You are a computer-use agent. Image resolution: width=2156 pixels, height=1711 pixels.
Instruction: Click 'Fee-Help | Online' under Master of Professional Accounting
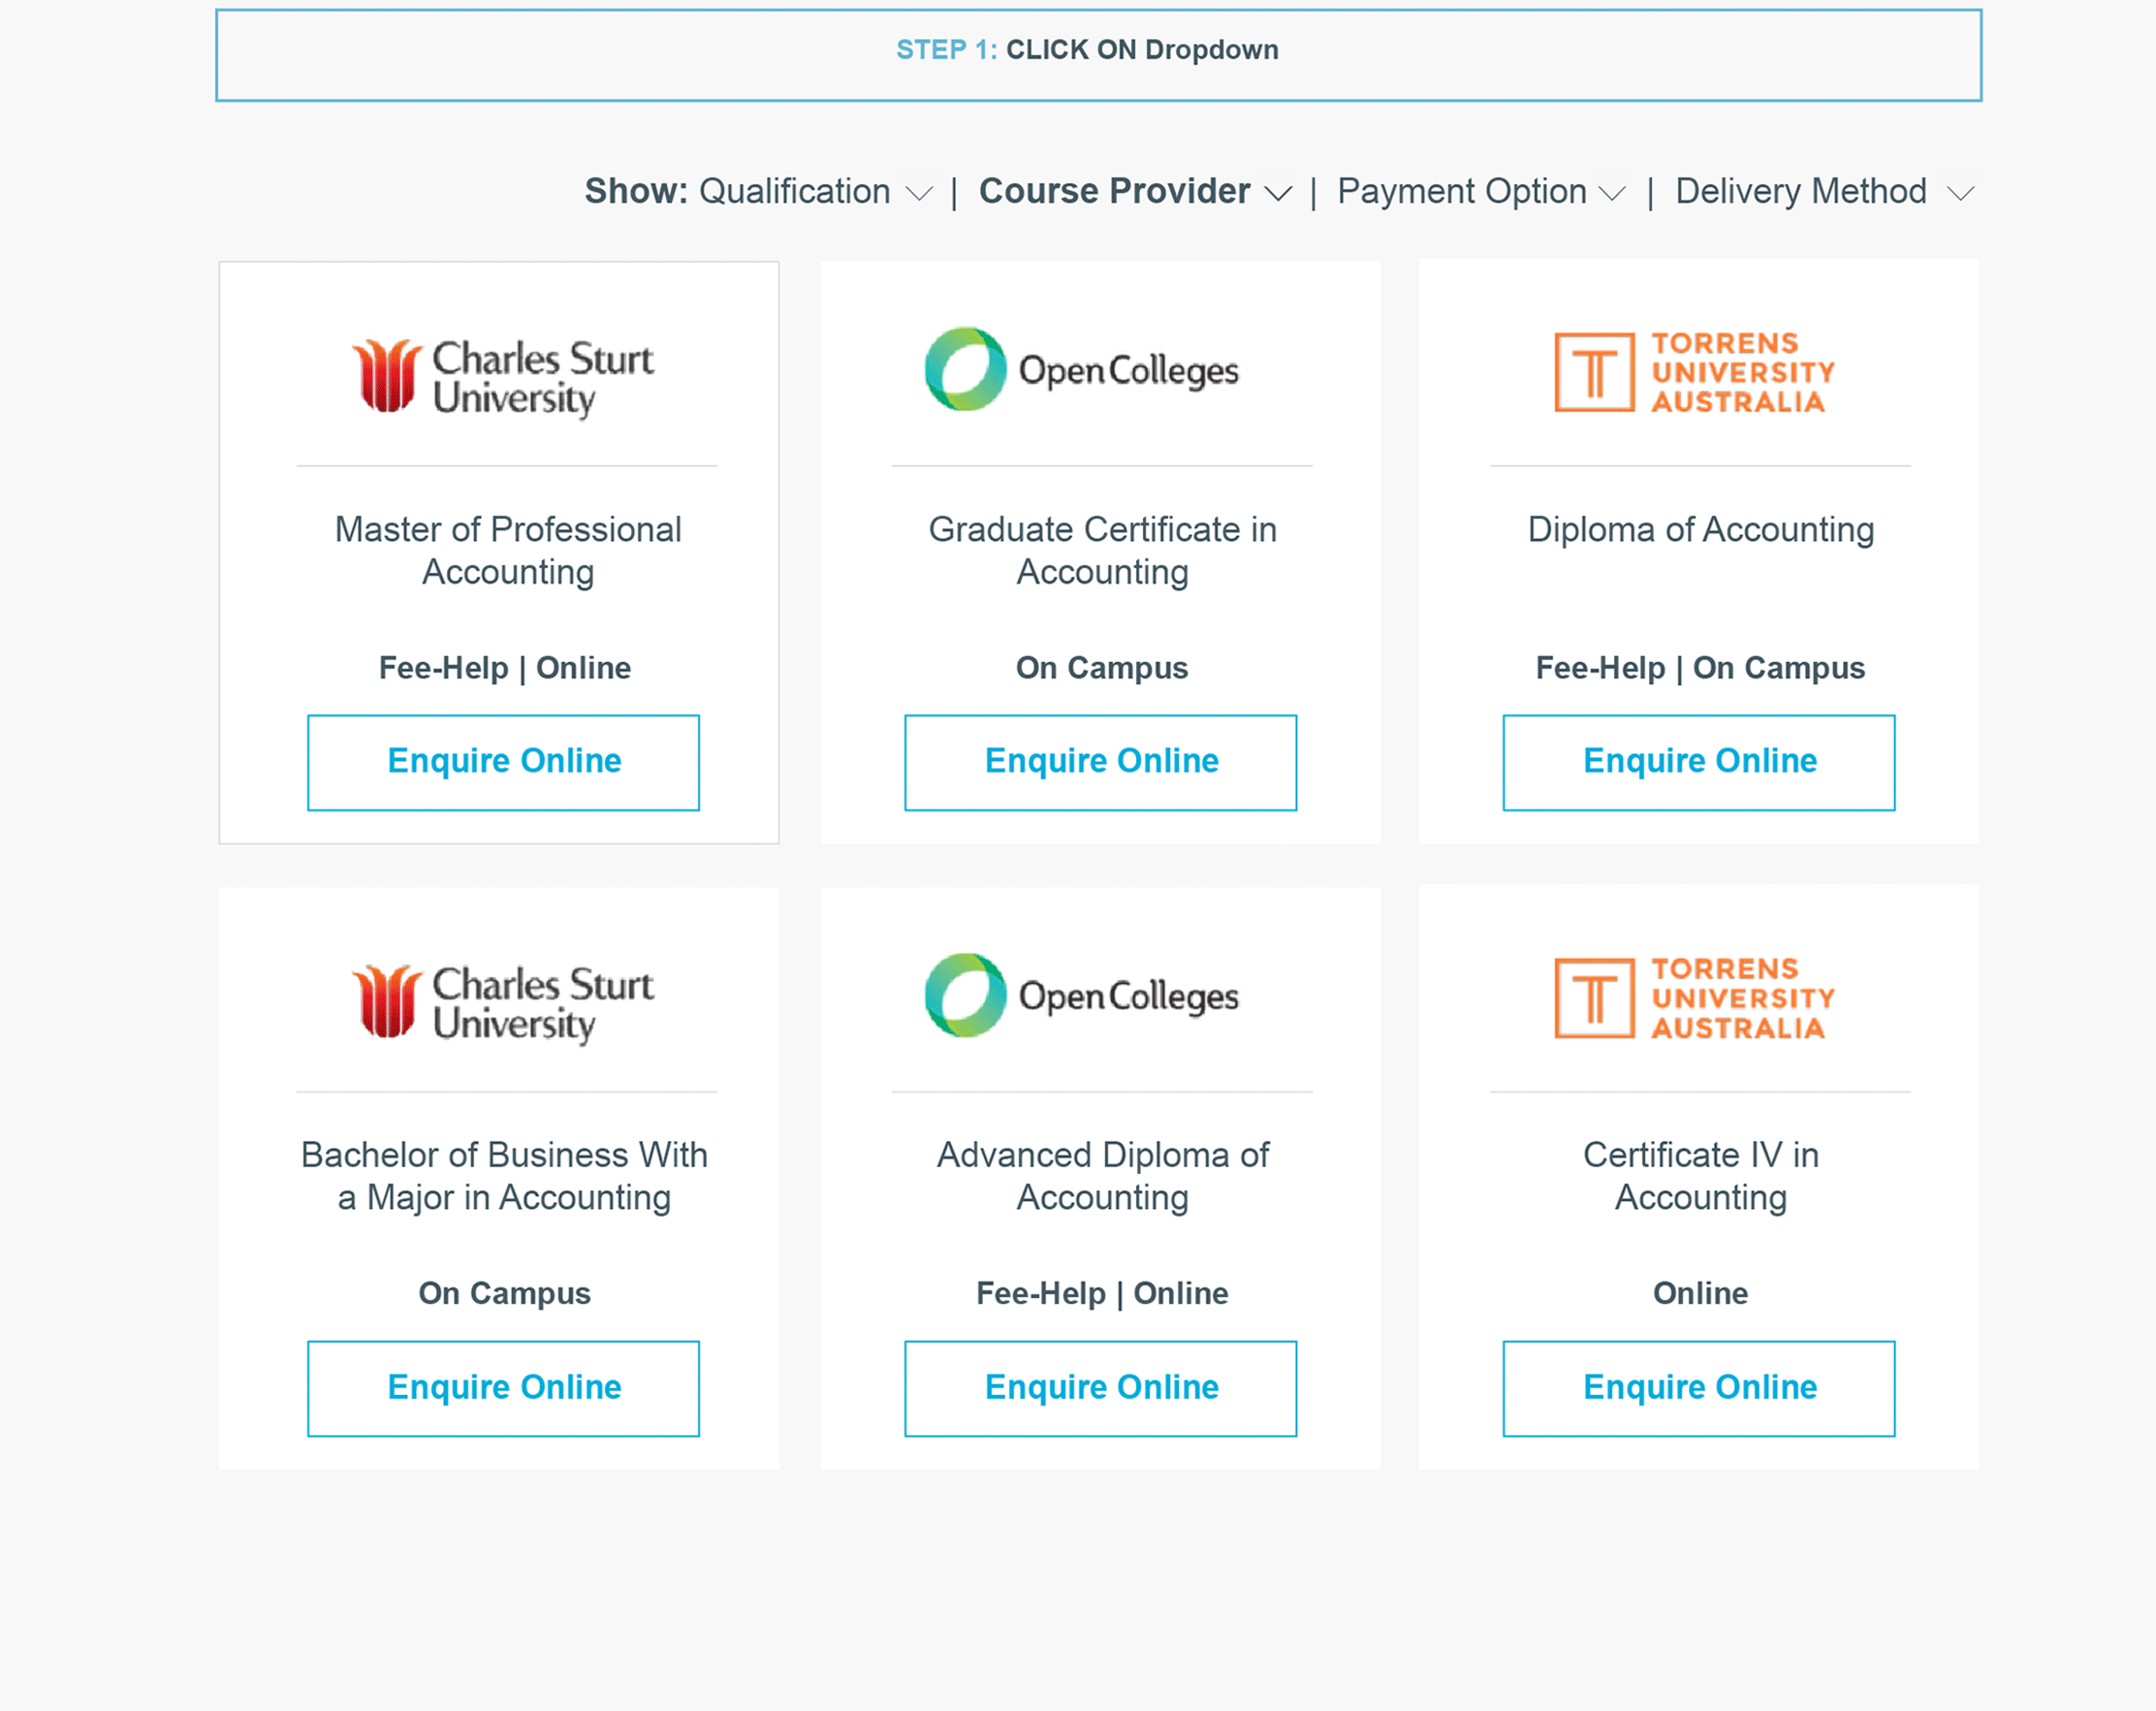(x=504, y=668)
